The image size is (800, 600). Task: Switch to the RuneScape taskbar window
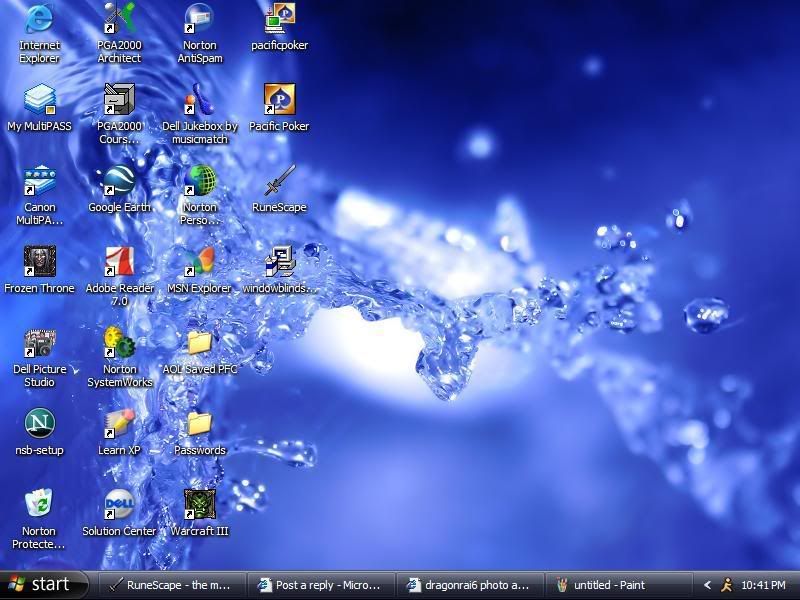tap(170, 585)
